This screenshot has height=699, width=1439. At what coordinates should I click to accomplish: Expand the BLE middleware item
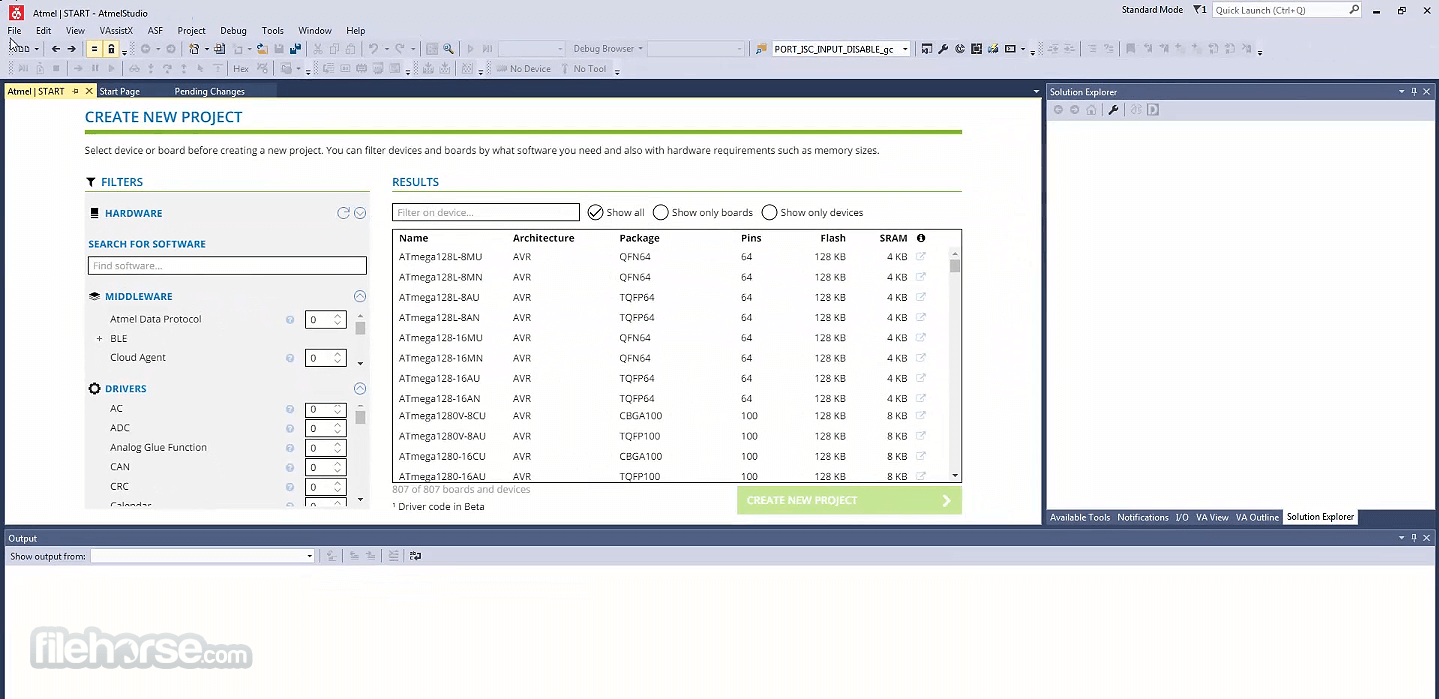pos(99,339)
